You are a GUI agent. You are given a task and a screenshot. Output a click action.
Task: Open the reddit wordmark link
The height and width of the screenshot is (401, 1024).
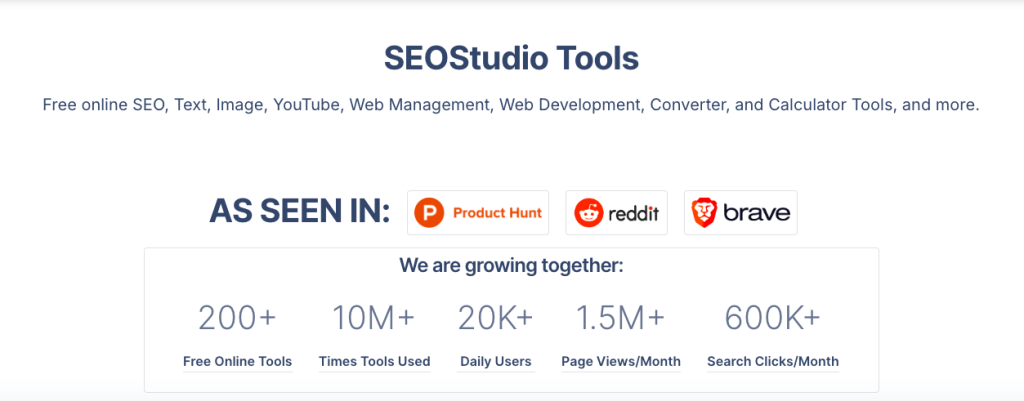633,214
